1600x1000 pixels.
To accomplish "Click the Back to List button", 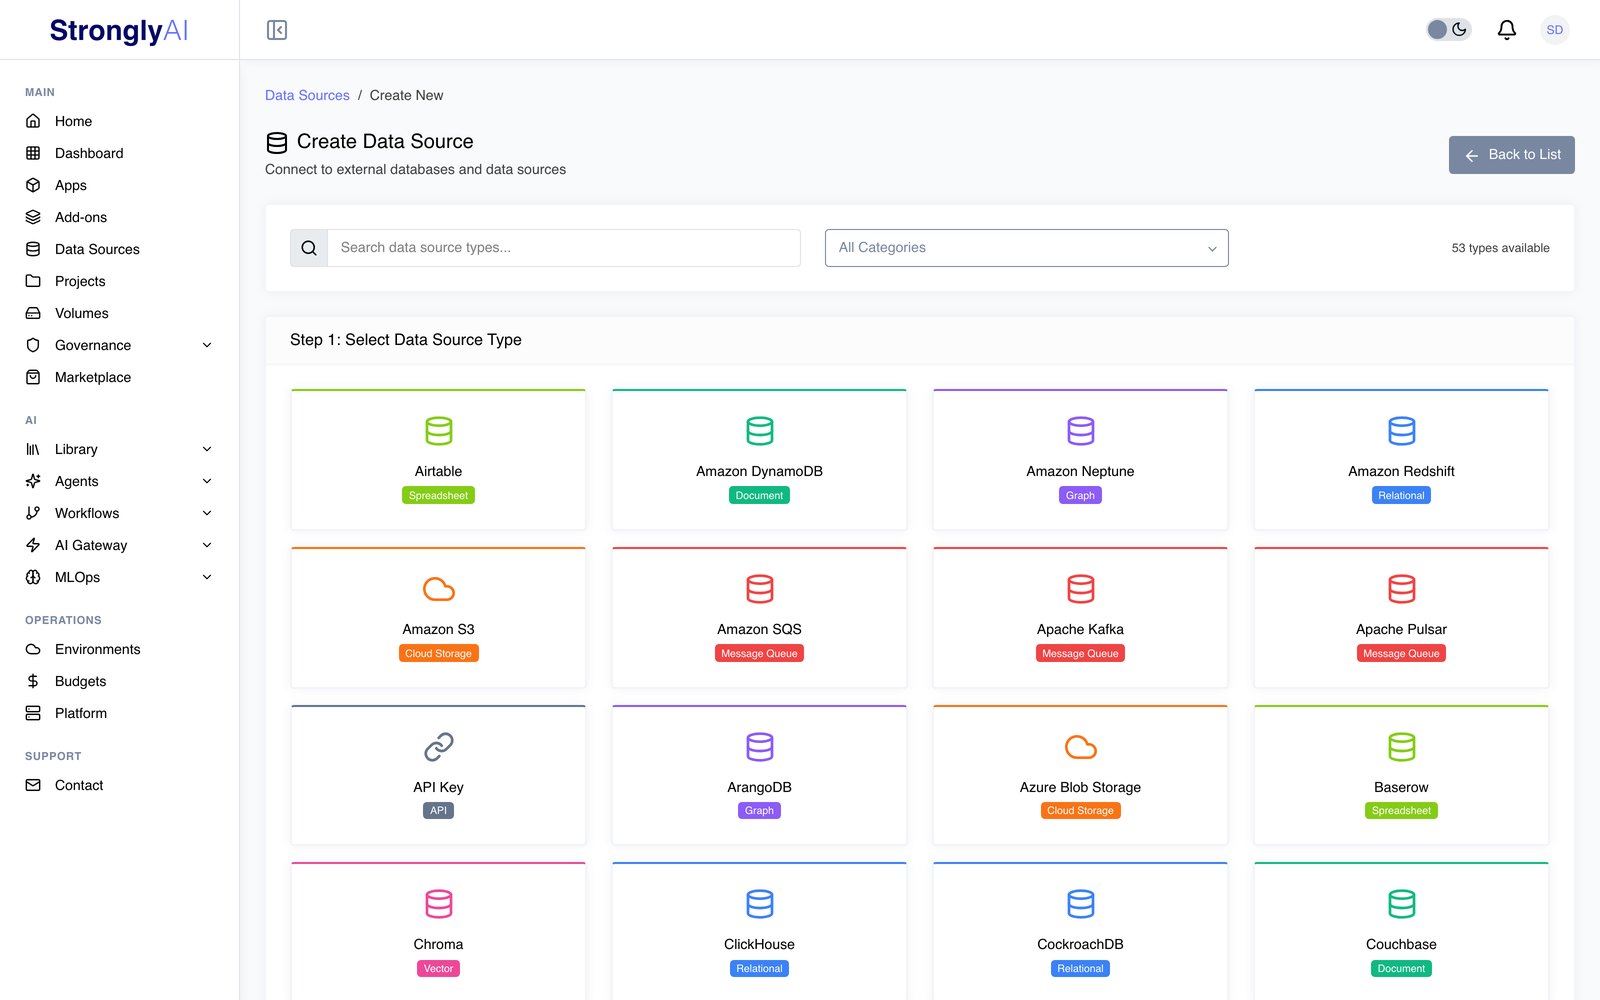I will 1511,155.
